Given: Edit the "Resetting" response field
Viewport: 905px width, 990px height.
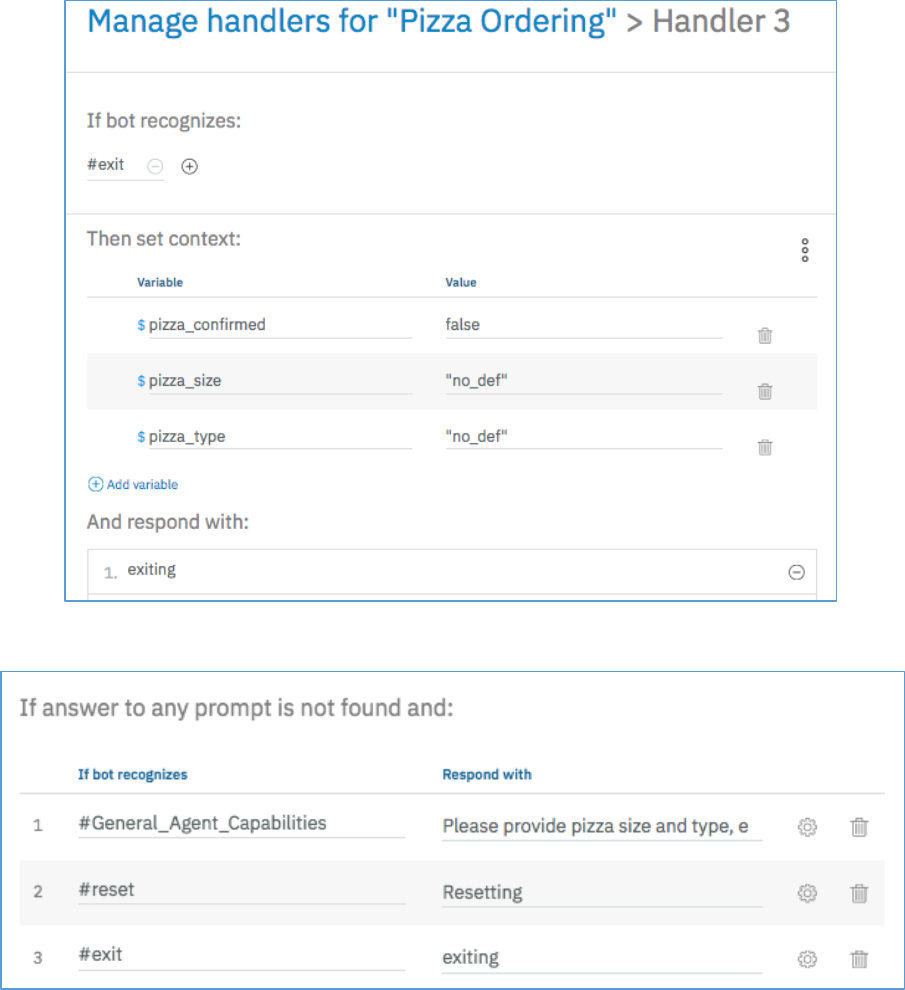Looking at the screenshot, I should tap(600, 892).
